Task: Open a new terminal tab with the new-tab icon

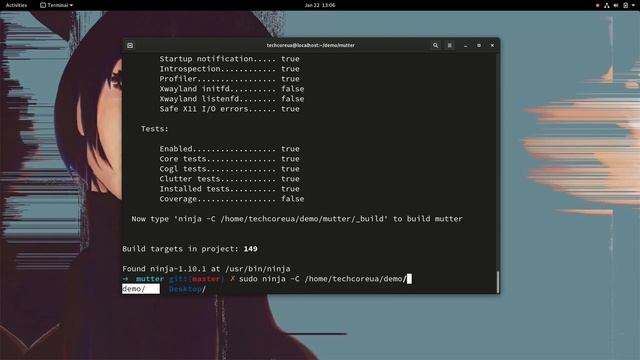Action: [130, 45]
